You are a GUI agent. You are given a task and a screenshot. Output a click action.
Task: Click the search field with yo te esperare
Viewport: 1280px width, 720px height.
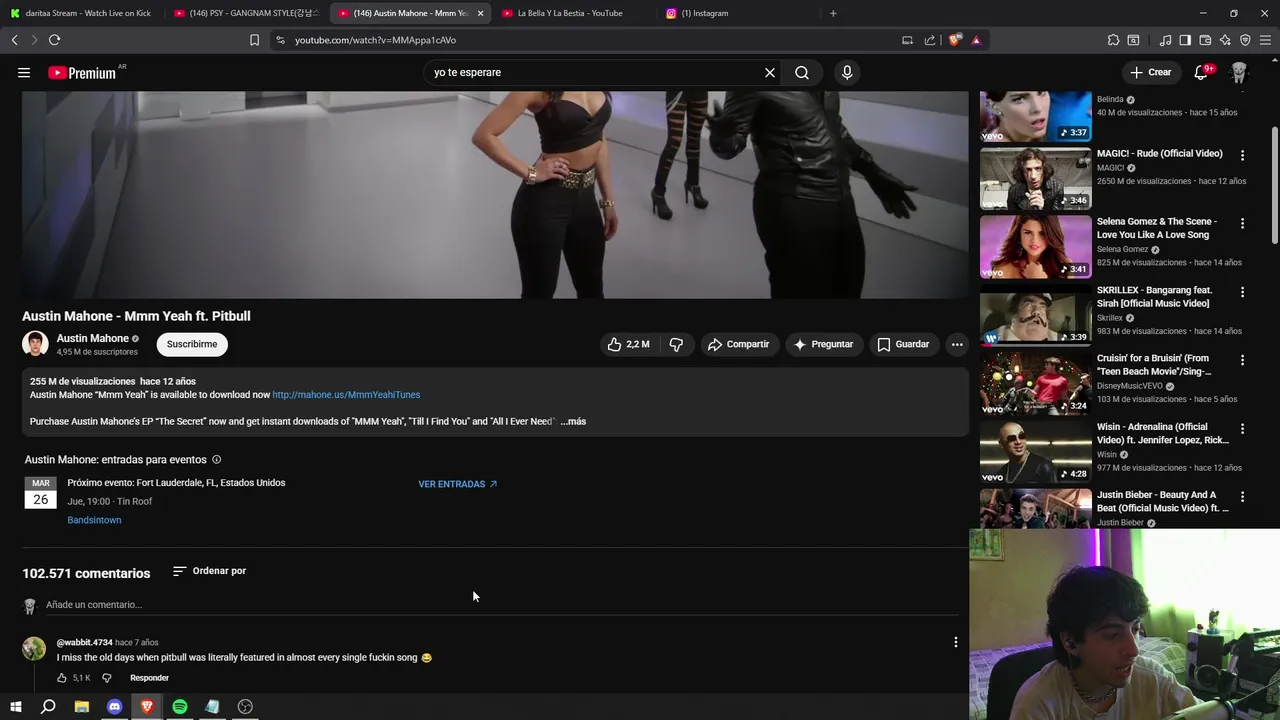coord(595,72)
